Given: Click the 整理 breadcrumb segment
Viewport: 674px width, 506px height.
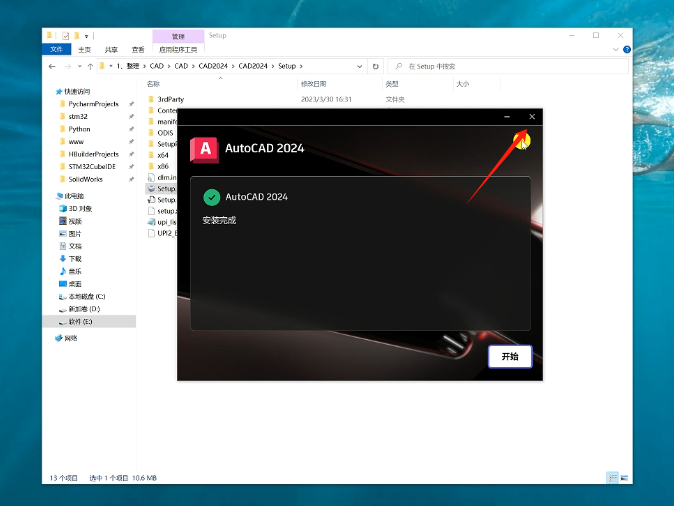Looking at the screenshot, I should [133, 66].
